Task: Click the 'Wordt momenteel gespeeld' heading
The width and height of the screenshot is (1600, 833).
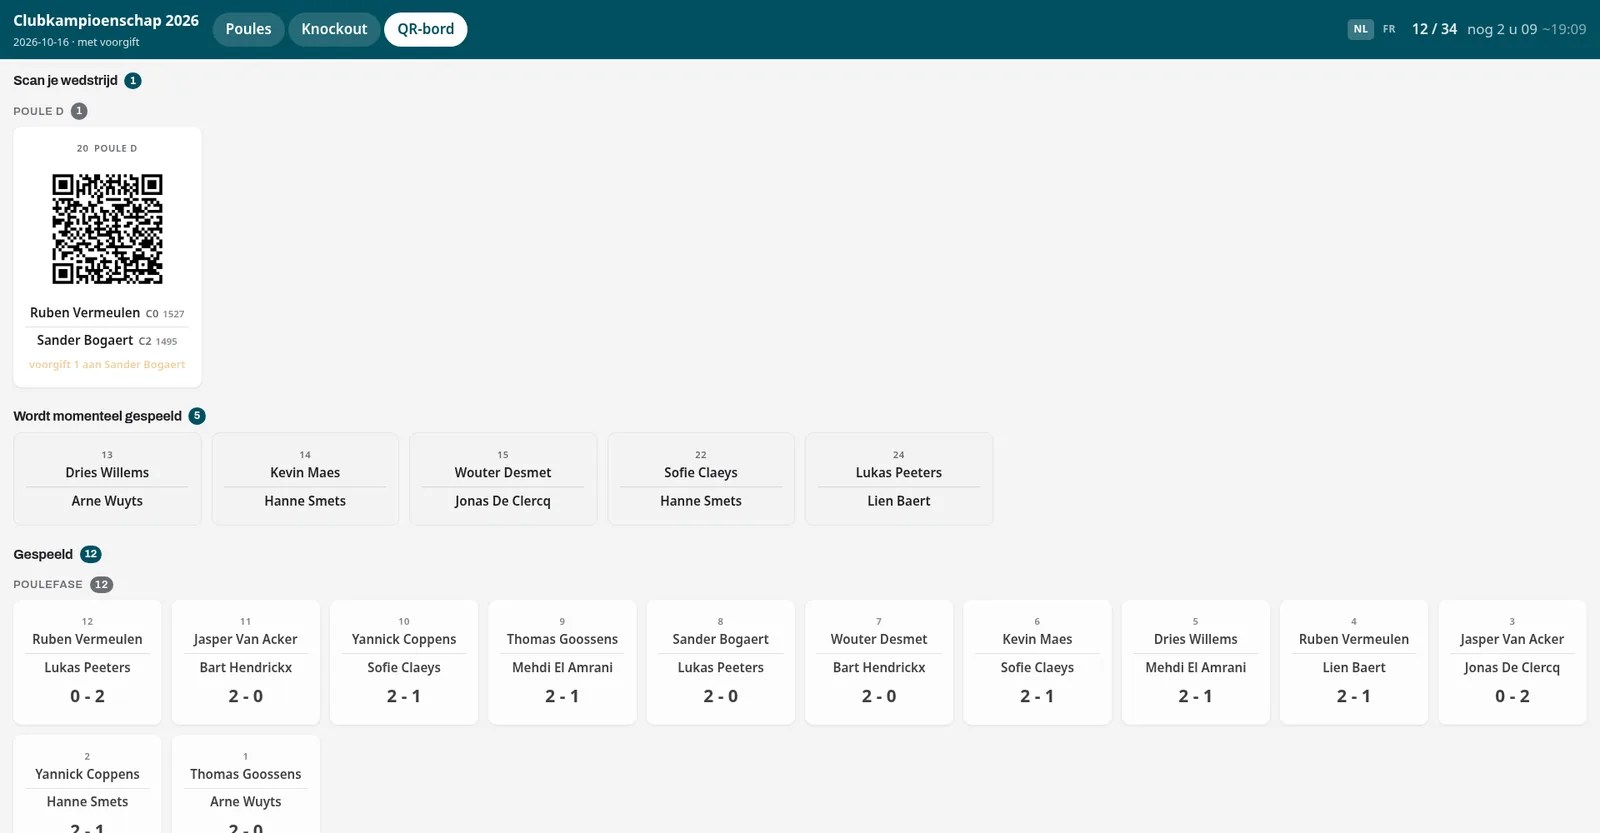Action: (x=97, y=416)
